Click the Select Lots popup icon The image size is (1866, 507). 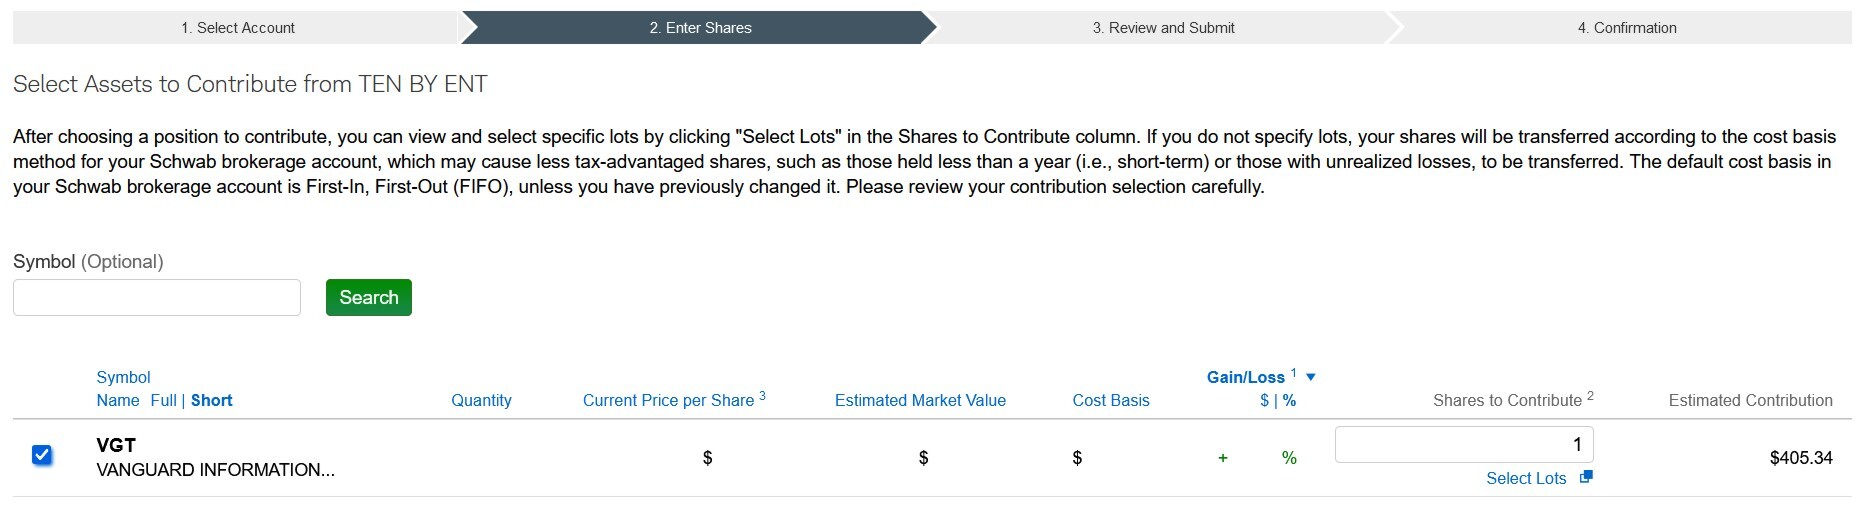point(1585,477)
